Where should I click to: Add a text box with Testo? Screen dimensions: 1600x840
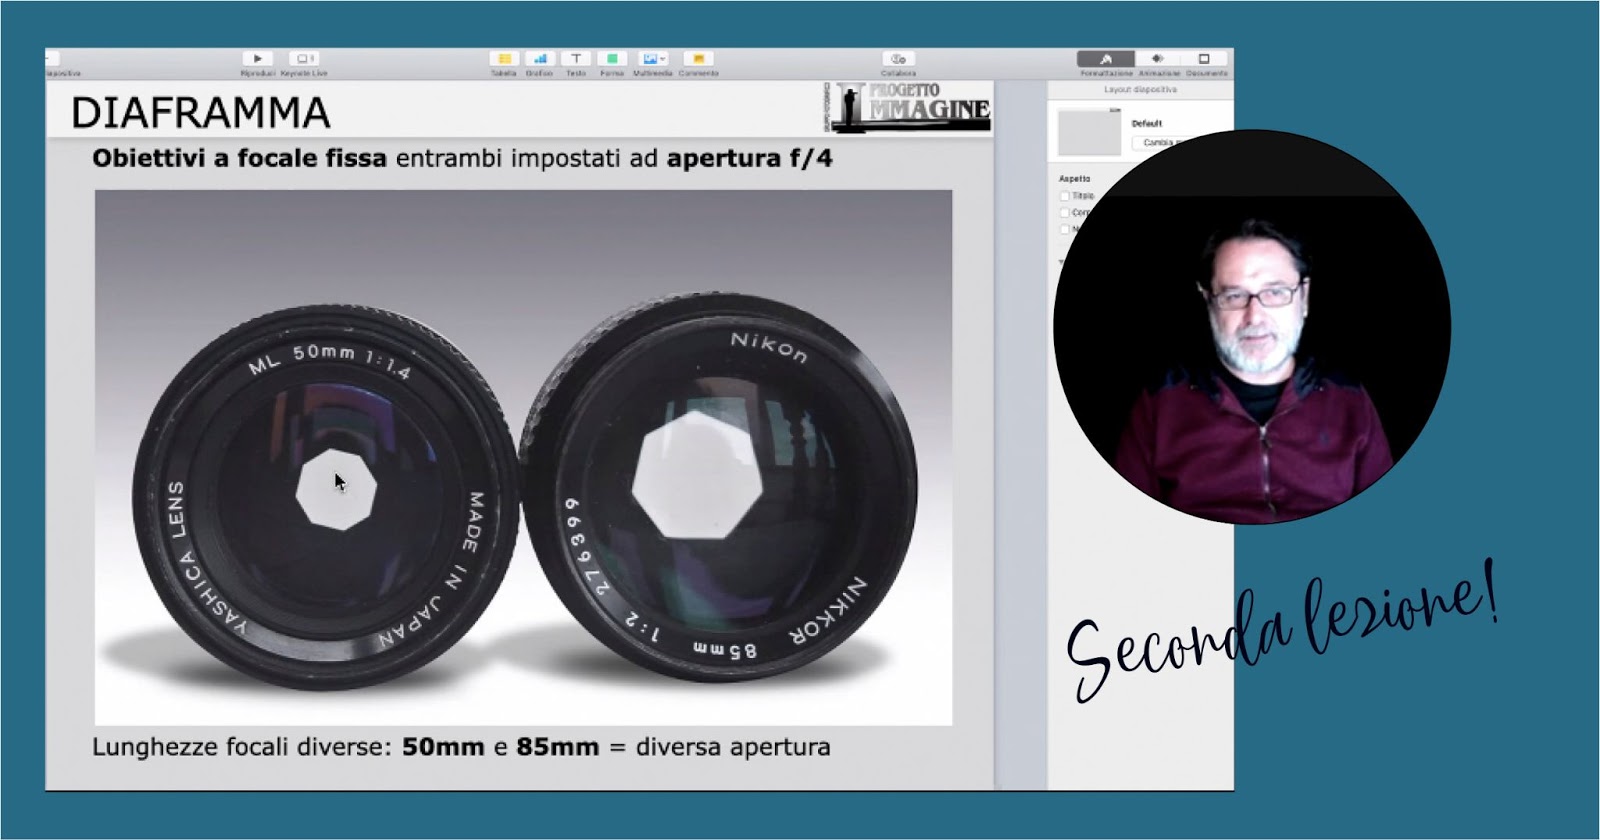coord(576,60)
